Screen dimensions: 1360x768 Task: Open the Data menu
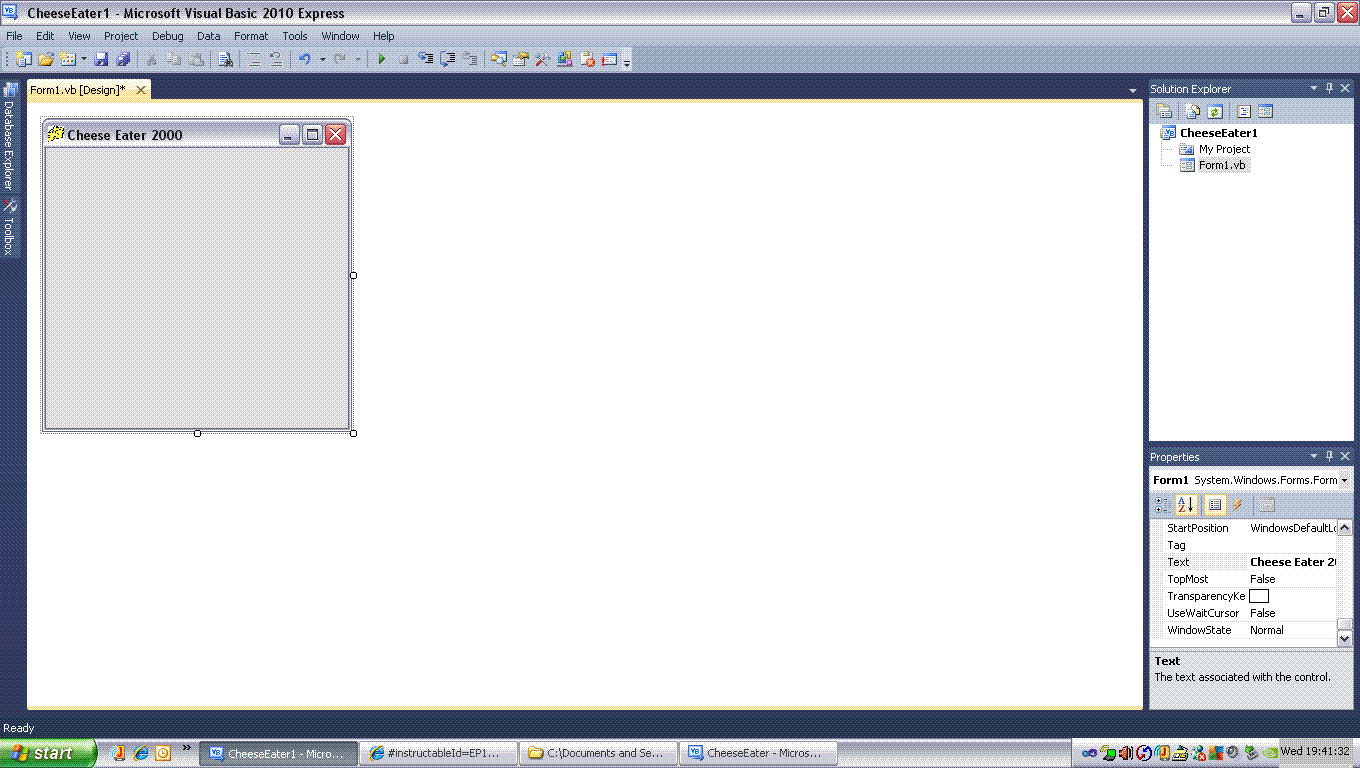pyautogui.click(x=209, y=36)
